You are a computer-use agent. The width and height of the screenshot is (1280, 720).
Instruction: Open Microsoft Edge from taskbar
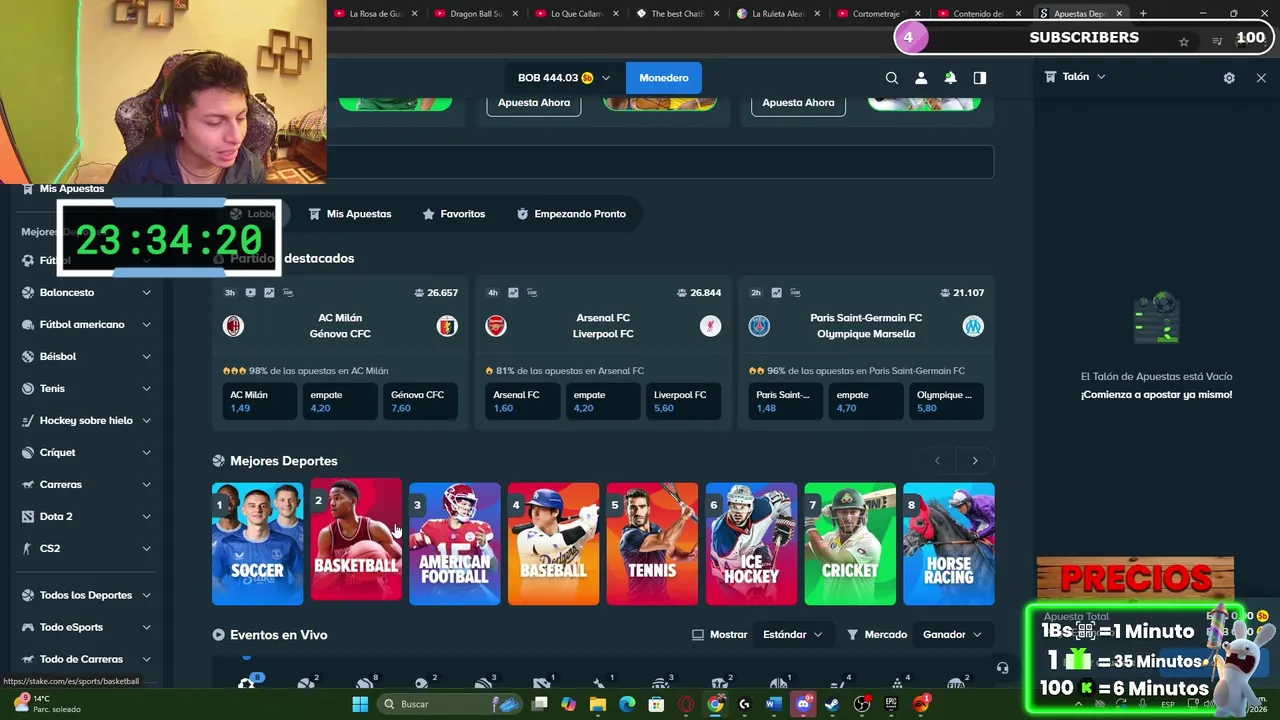pyautogui.click(x=627, y=704)
